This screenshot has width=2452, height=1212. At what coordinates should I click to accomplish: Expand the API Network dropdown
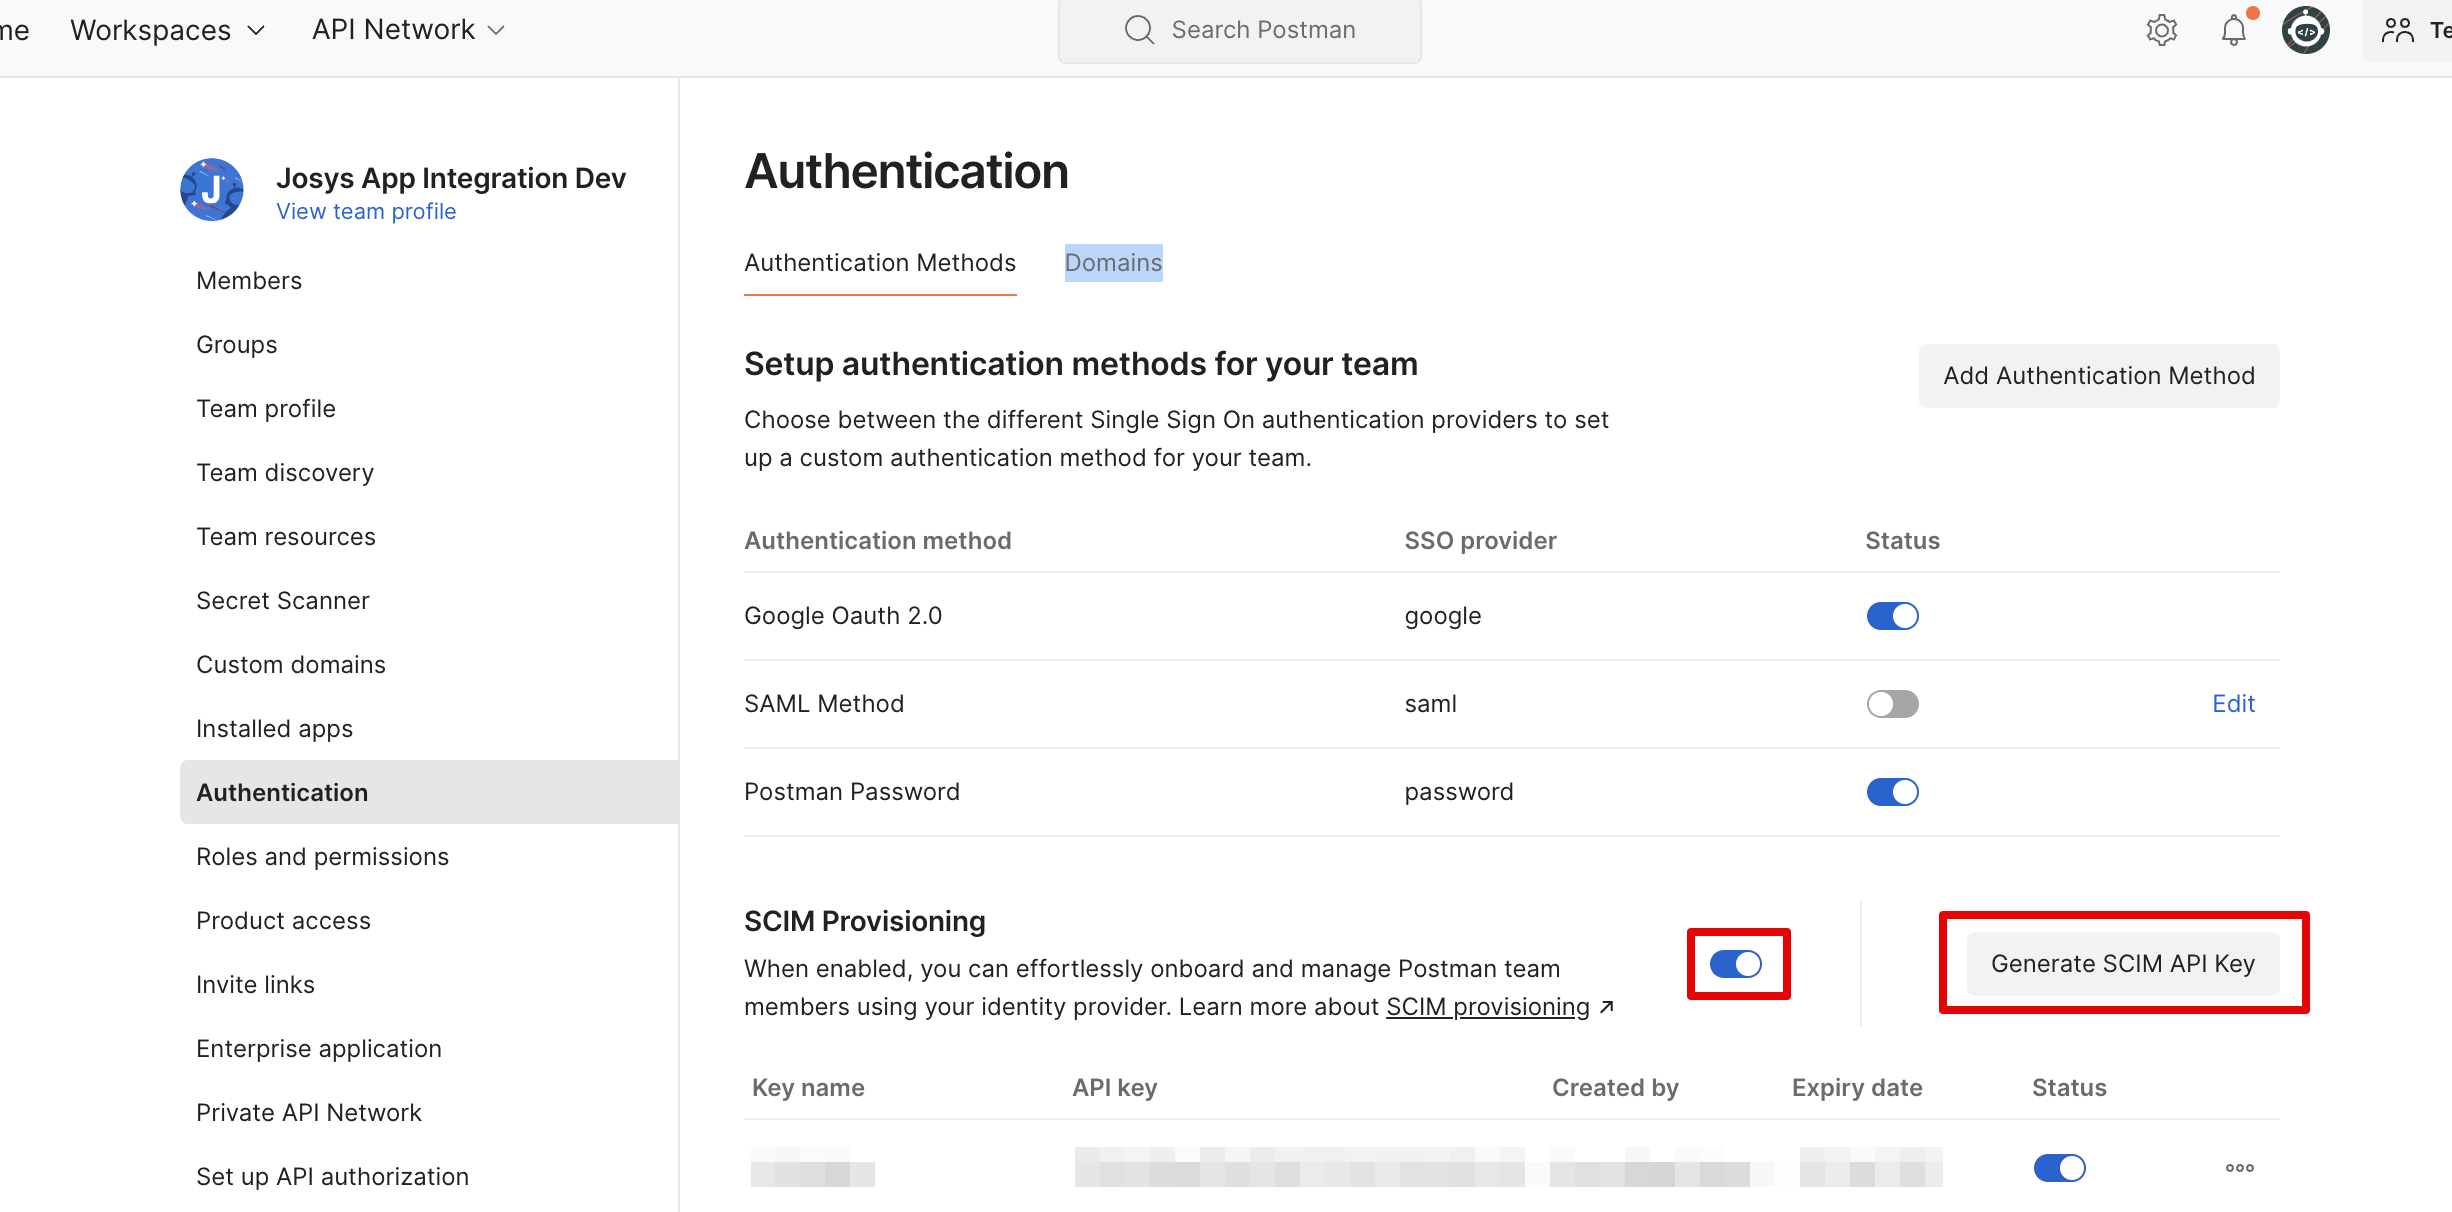pos(408,30)
